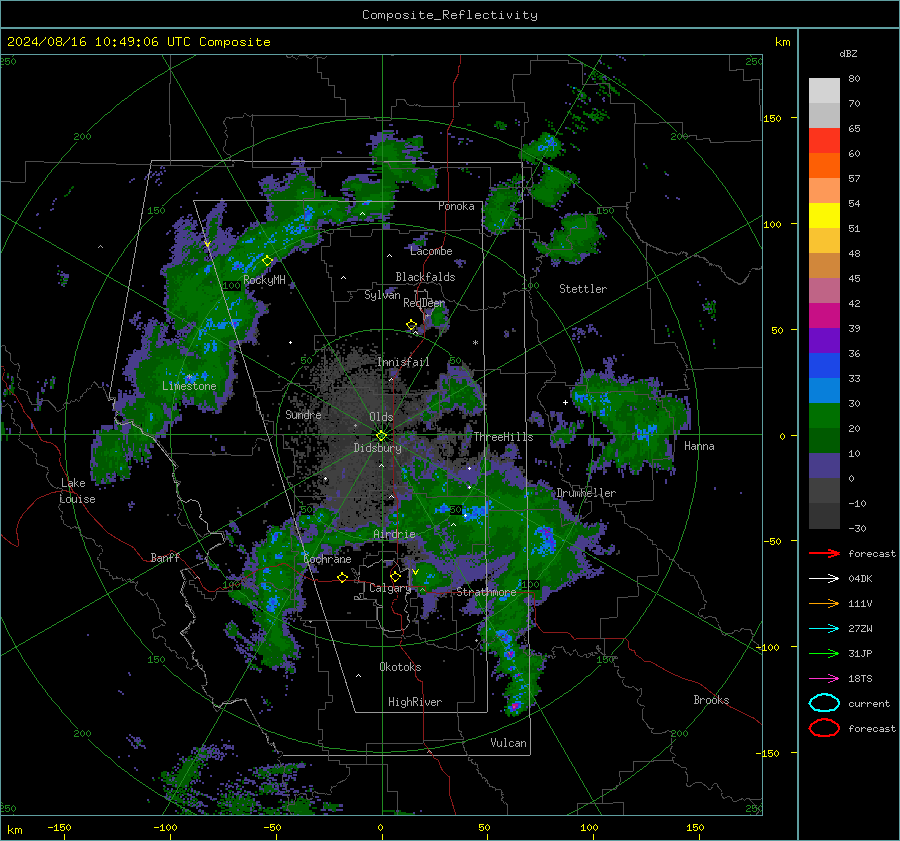
Task: Click the red forecast arrow in the legend
Action: pos(824,553)
